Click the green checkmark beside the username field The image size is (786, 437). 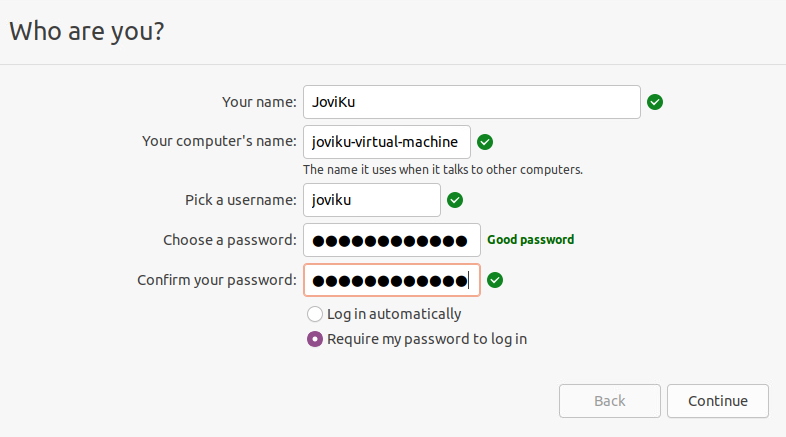tap(455, 200)
